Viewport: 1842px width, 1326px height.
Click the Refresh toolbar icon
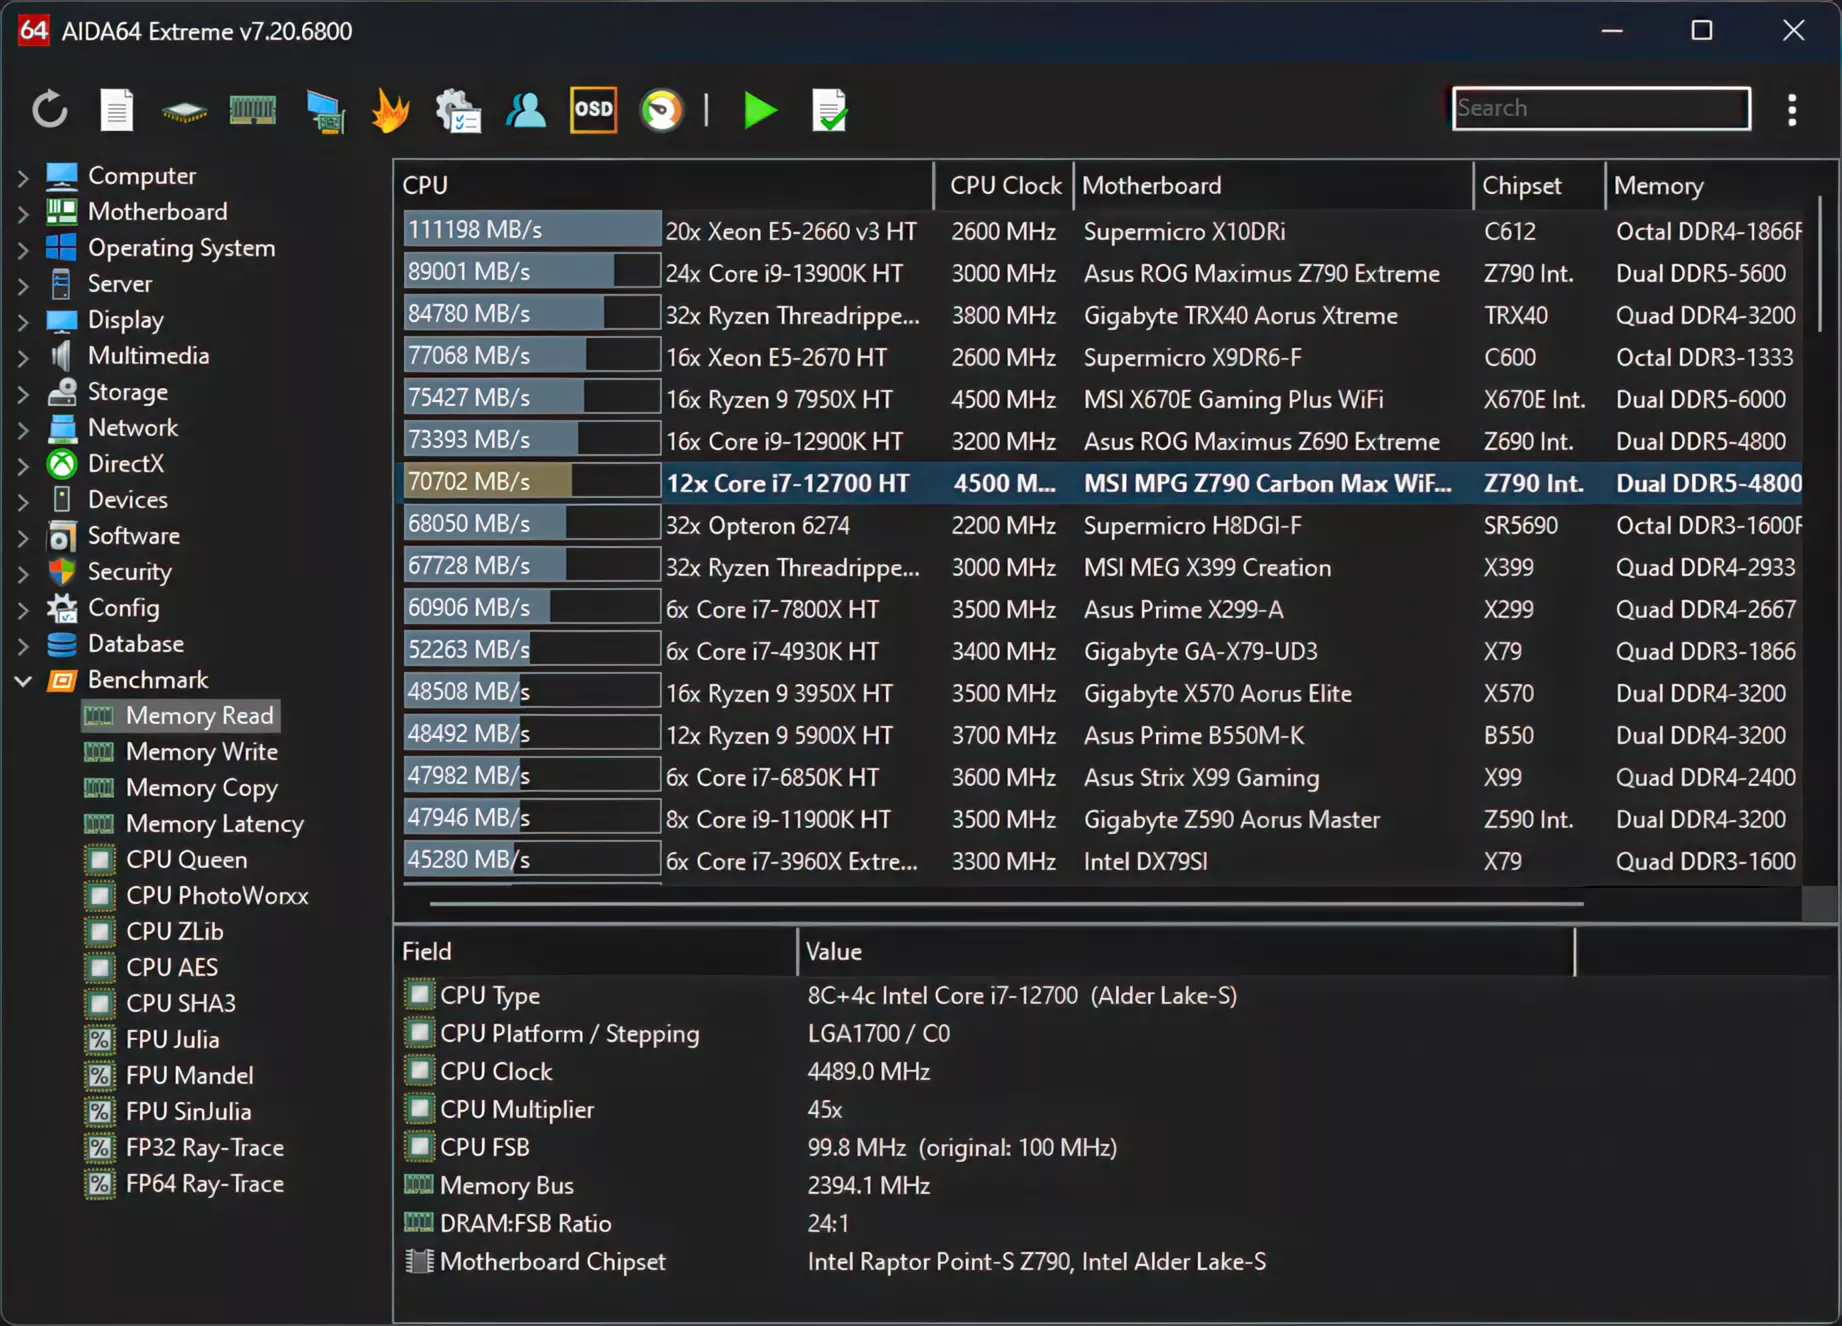click(x=49, y=109)
